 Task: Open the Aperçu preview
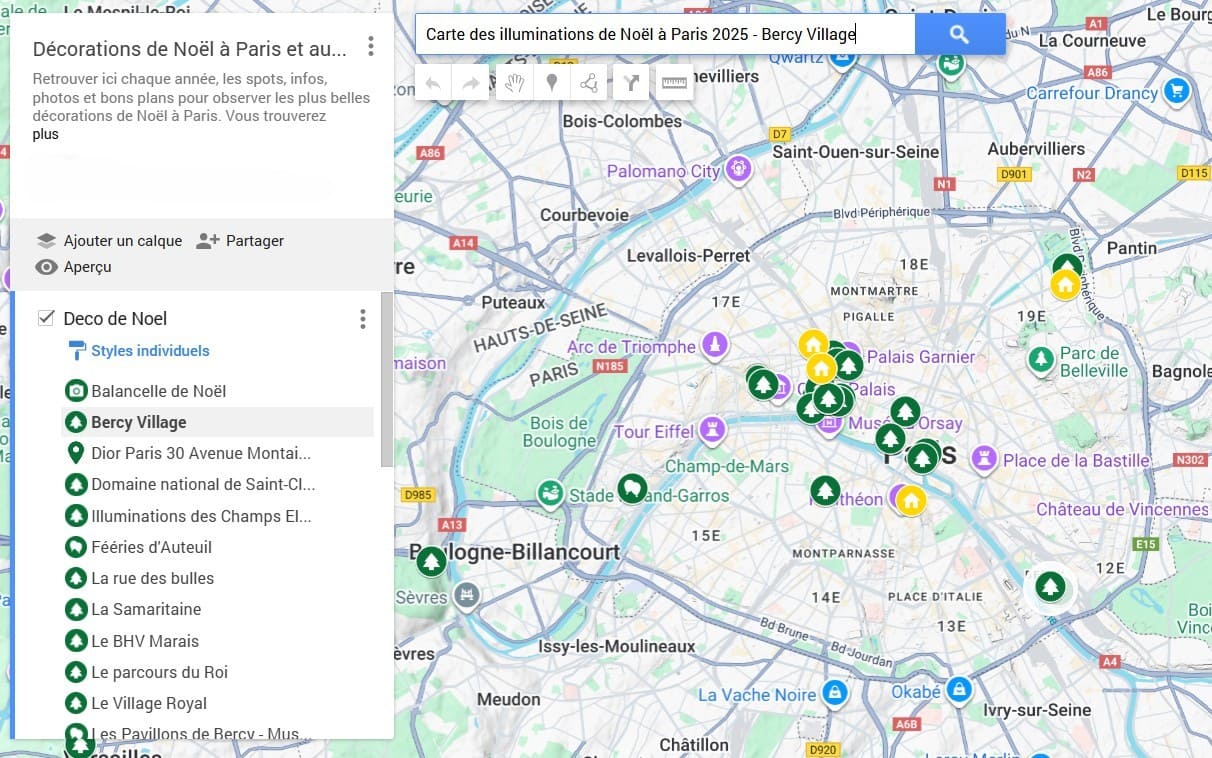point(74,267)
